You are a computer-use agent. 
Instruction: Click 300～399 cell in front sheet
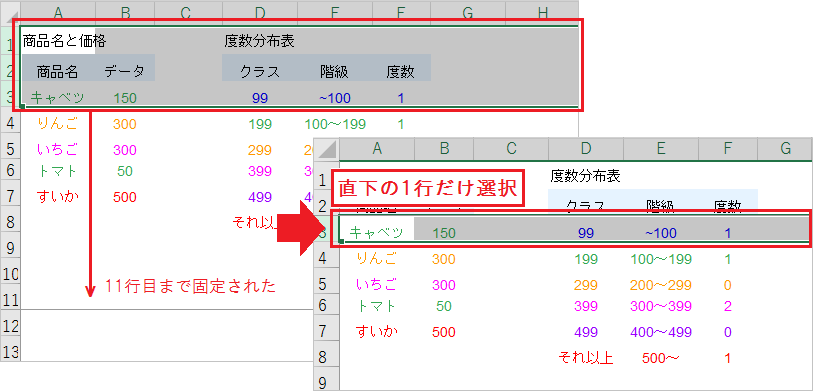tap(661, 306)
